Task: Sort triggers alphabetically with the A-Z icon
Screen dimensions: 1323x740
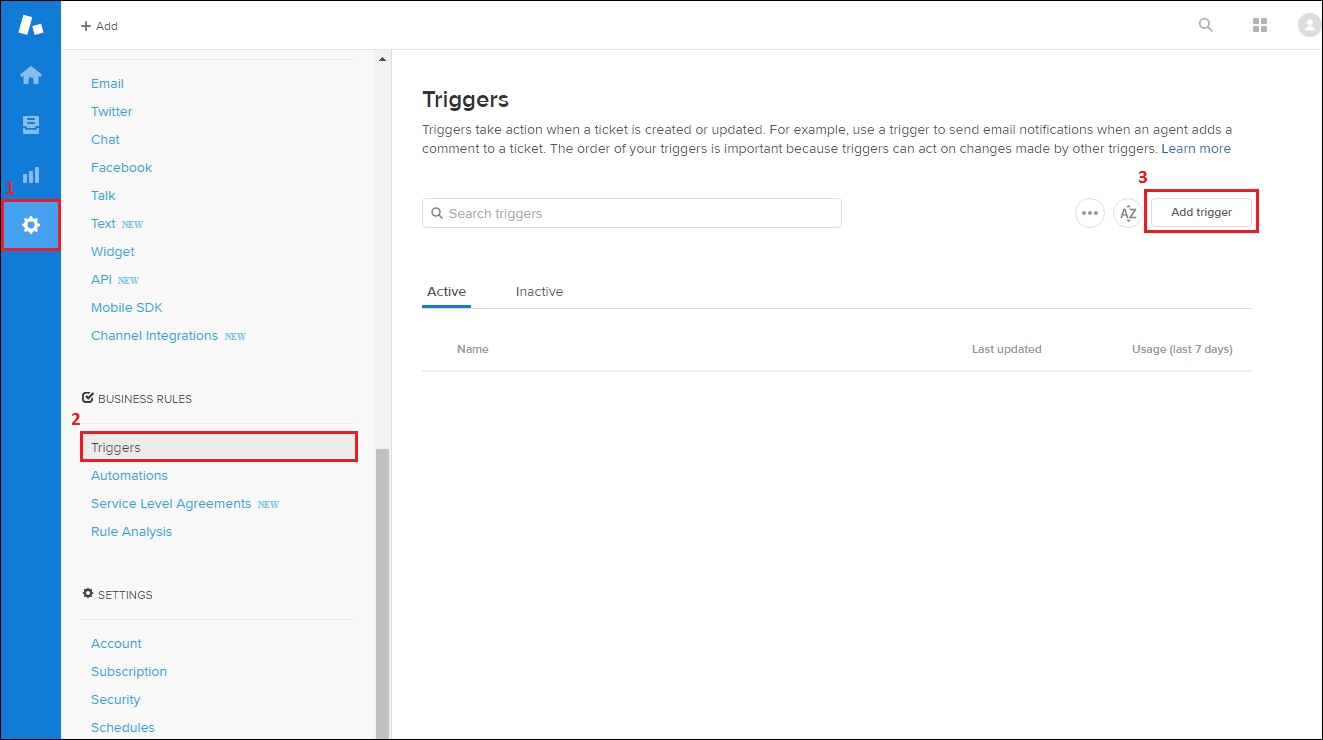Action: click(1127, 213)
